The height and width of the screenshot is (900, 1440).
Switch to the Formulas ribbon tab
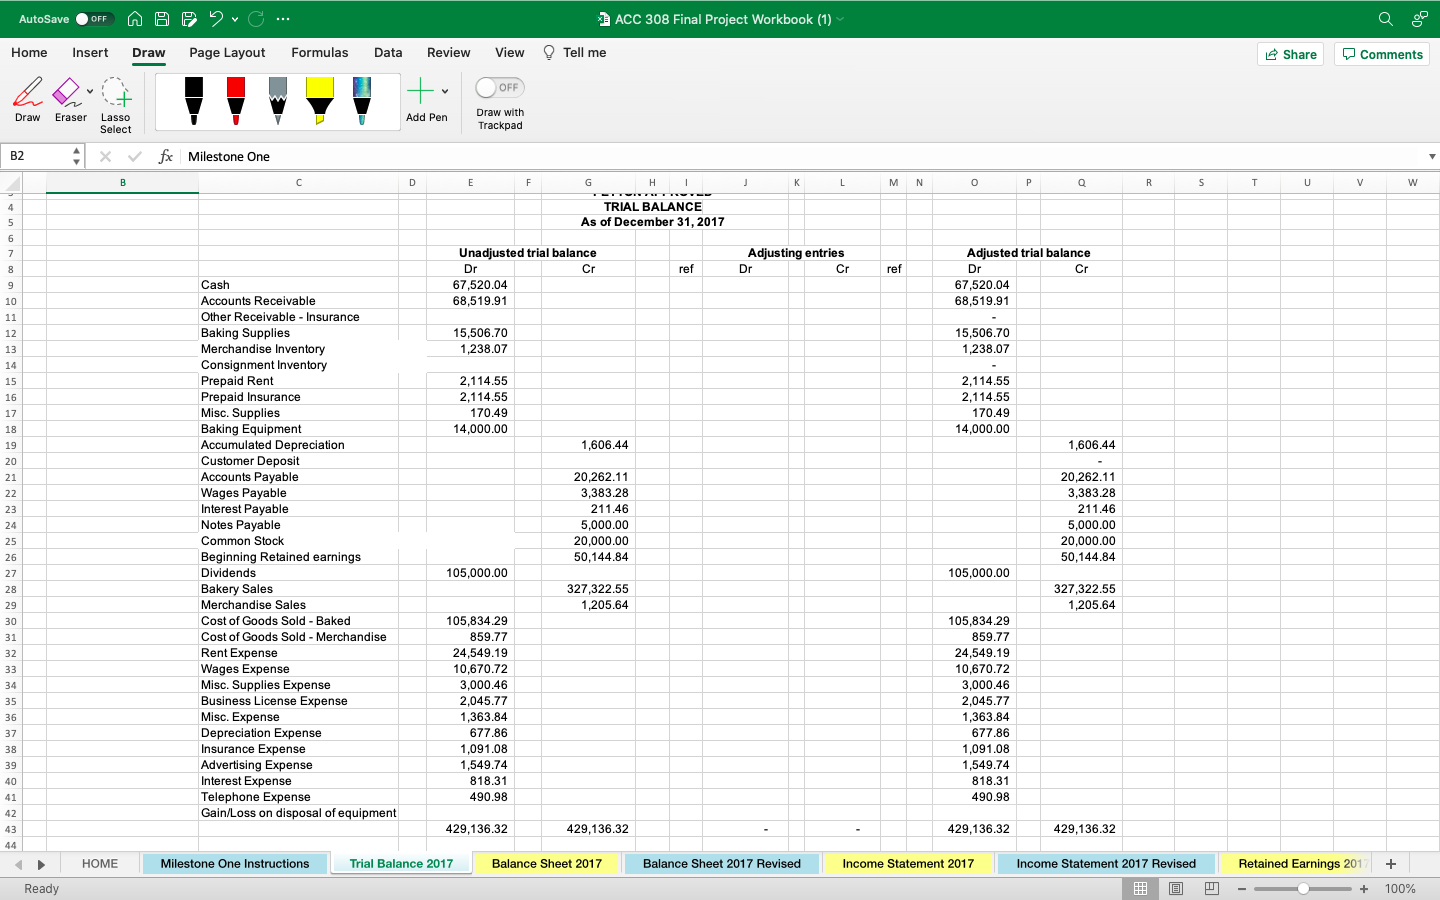[320, 53]
